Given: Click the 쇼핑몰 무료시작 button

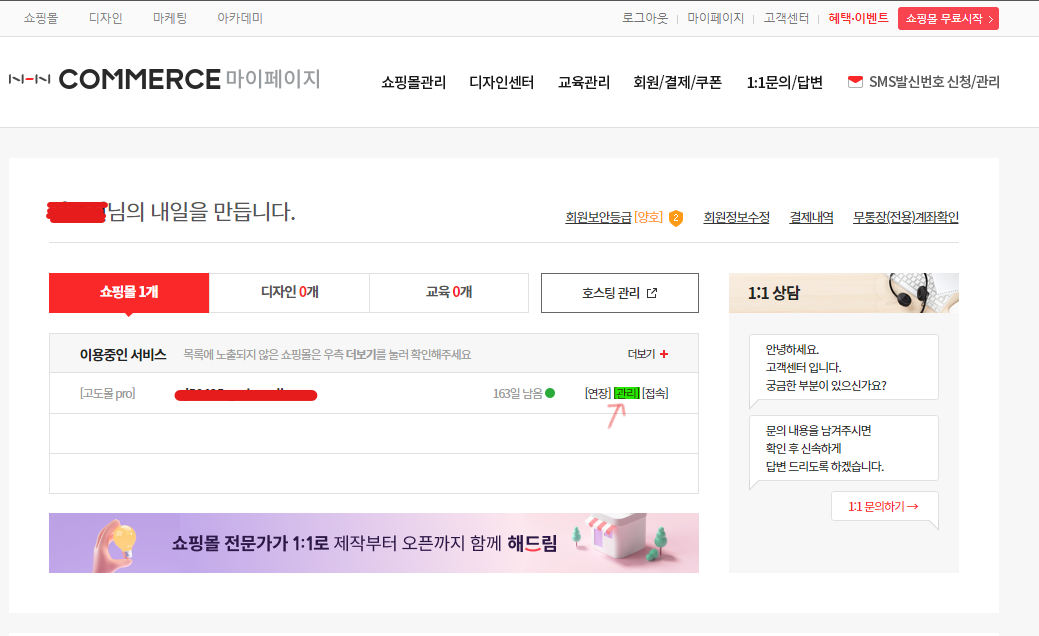Looking at the screenshot, I should pos(948,19).
